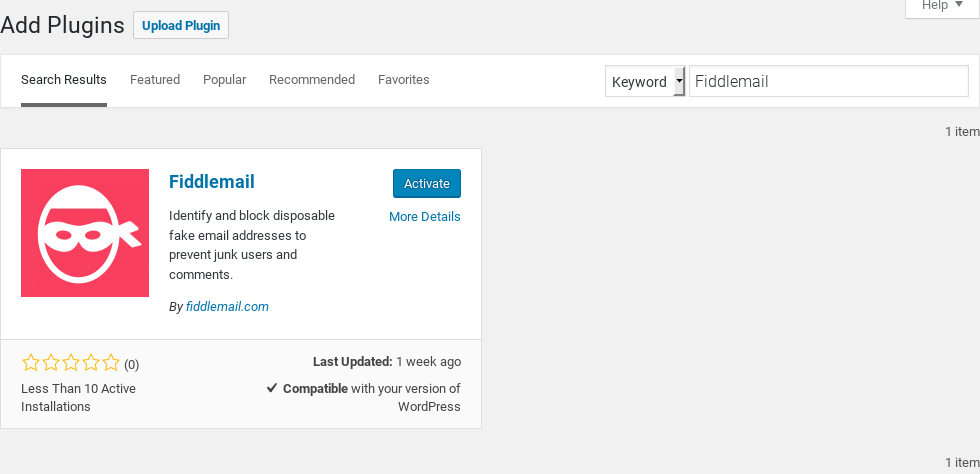This screenshot has width=980, height=474.
Task: Click the third rating star
Action: [x=71, y=363]
